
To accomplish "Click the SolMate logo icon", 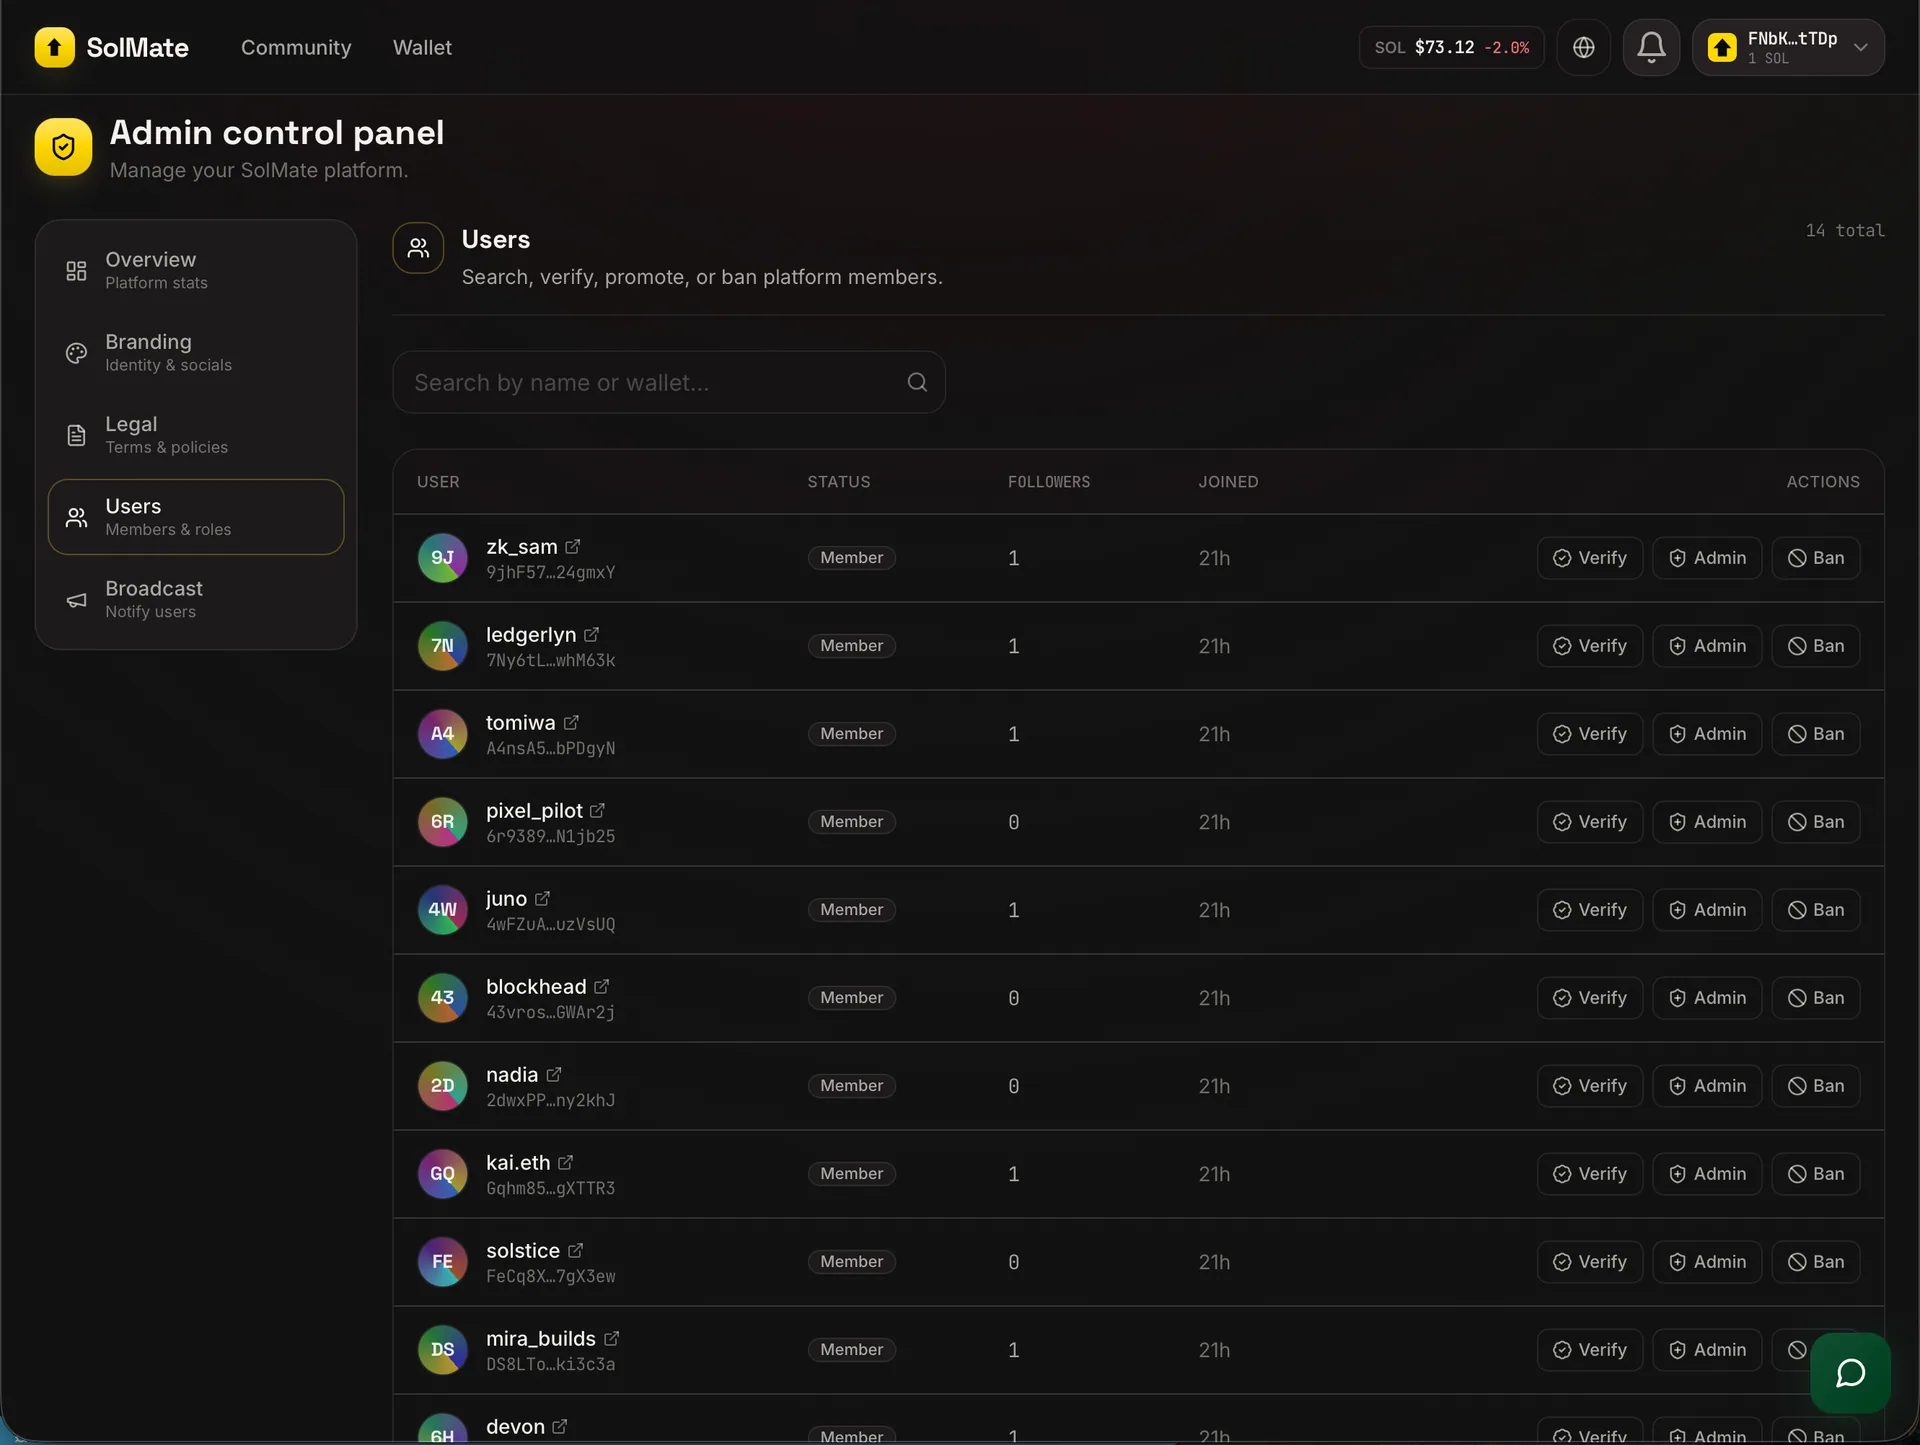I will tap(54, 47).
